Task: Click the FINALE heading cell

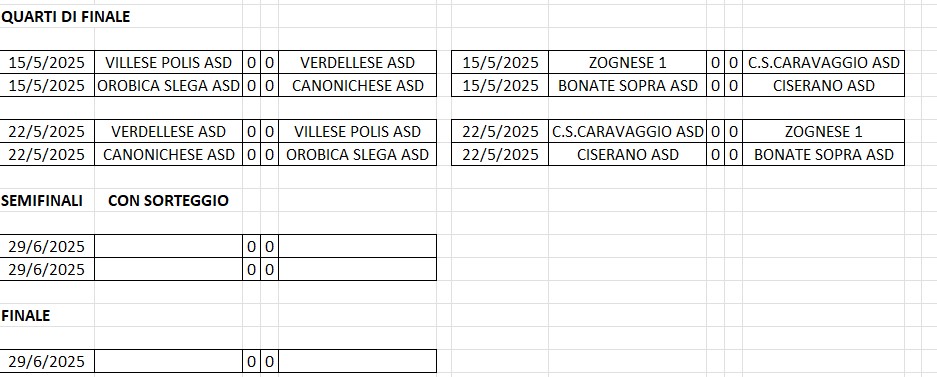Action: click(26, 315)
